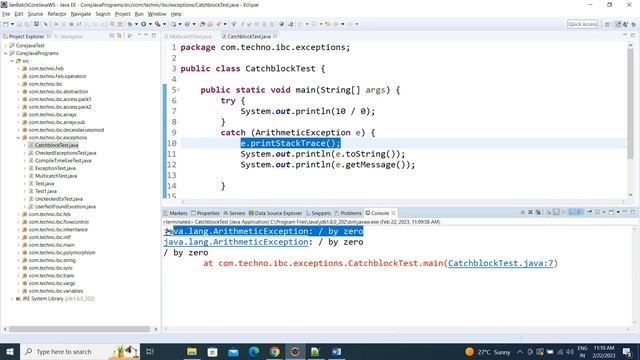Screen dimensions: 640x360
Task: Switch to the Navigator view tab
Action: click(69, 36)
